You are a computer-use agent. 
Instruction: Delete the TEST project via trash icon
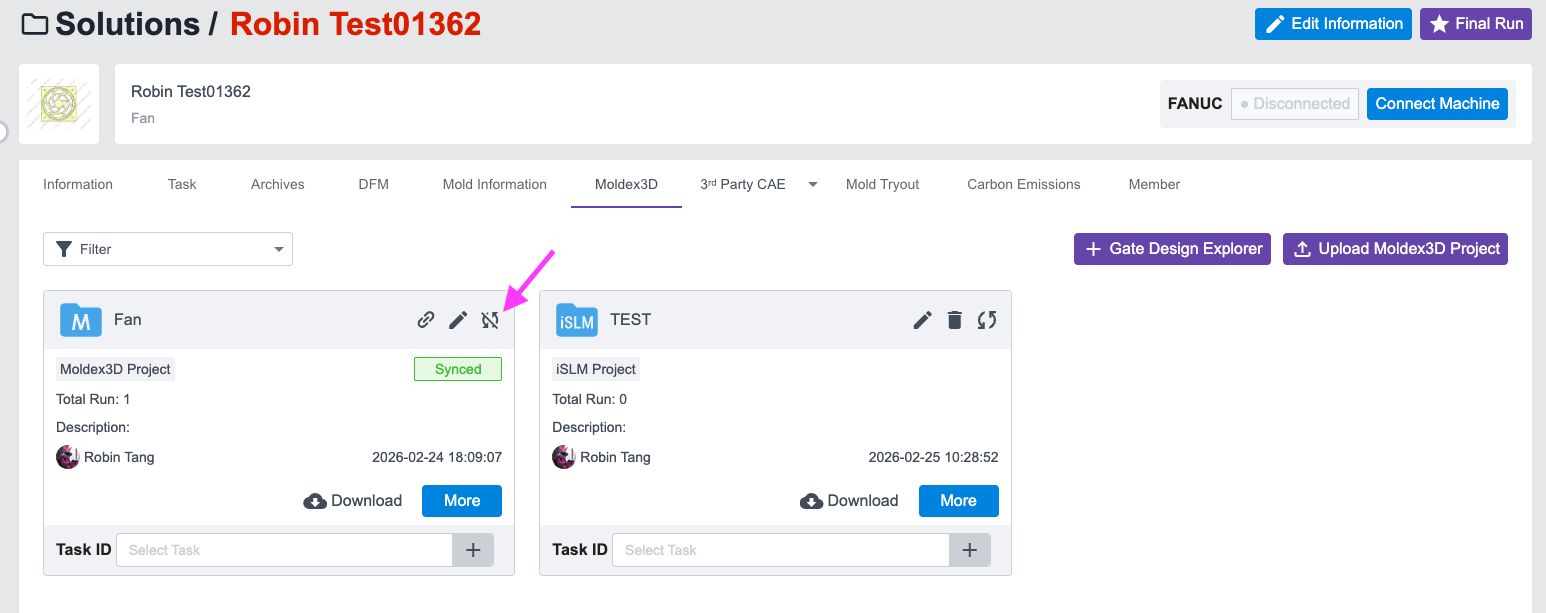click(x=955, y=320)
